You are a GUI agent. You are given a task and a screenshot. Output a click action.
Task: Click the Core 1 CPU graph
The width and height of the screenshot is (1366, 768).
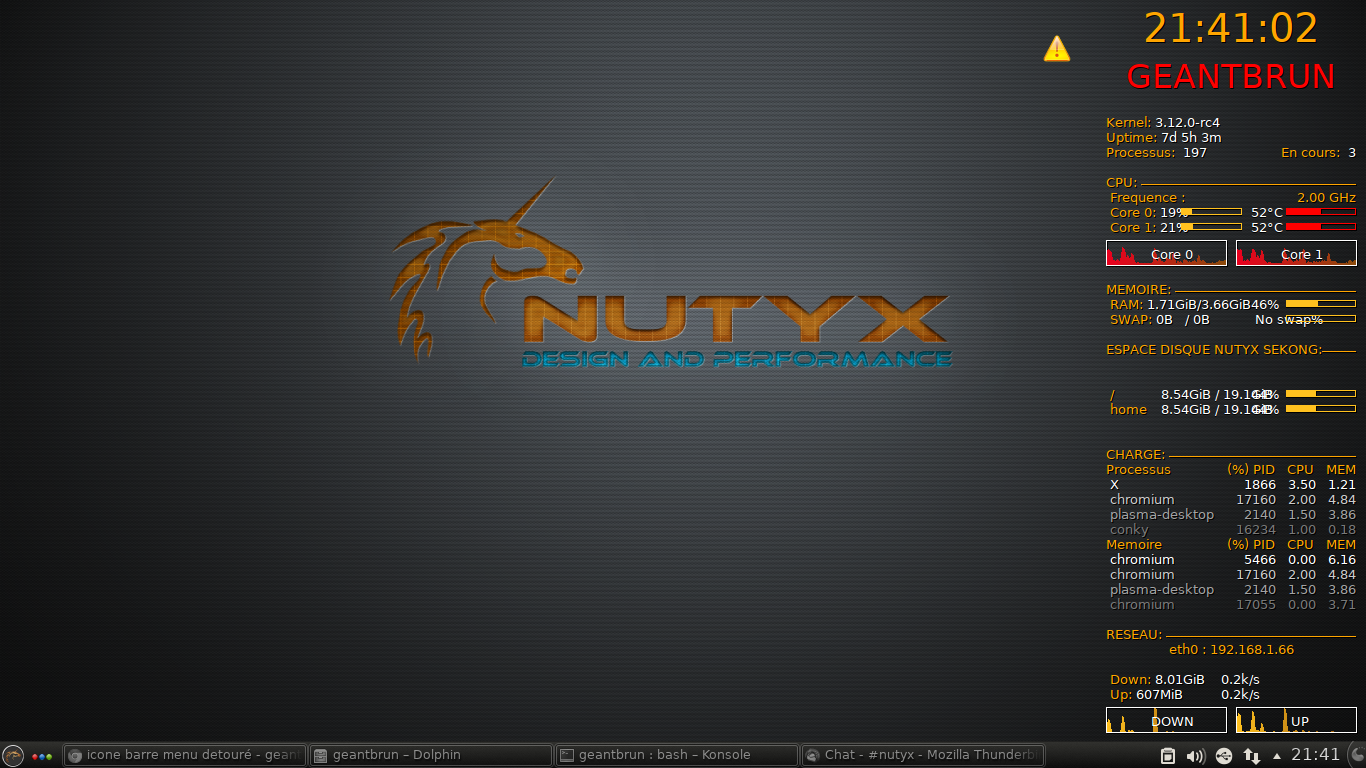[x=1296, y=253]
